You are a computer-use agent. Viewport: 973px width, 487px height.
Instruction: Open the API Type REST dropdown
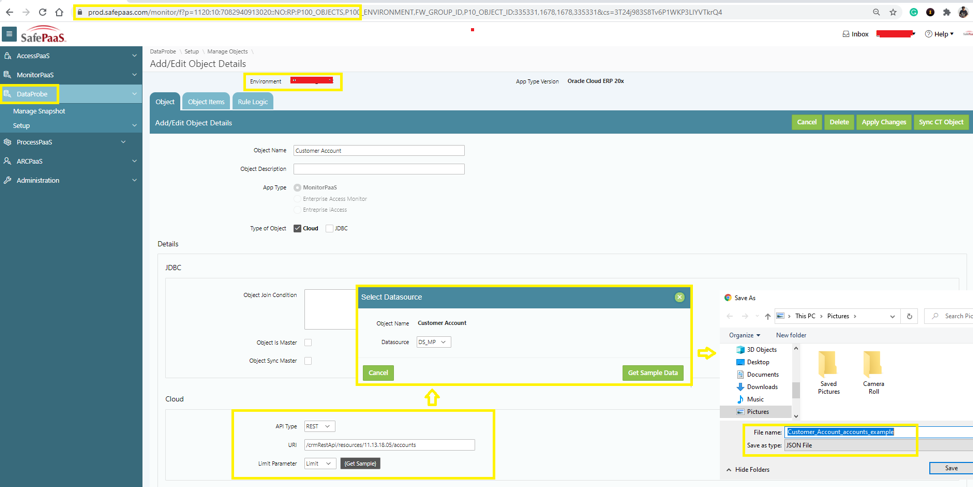[320, 426]
